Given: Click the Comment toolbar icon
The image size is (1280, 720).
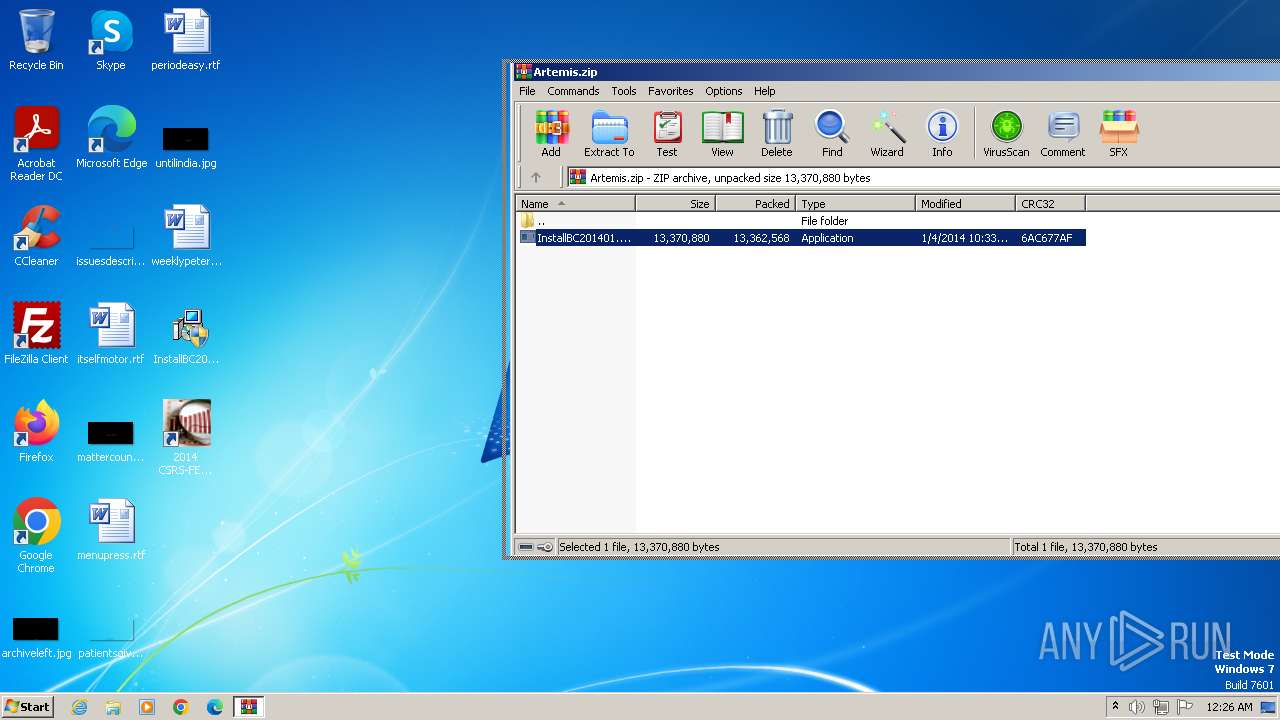Looking at the screenshot, I should [x=1062, y=134].
